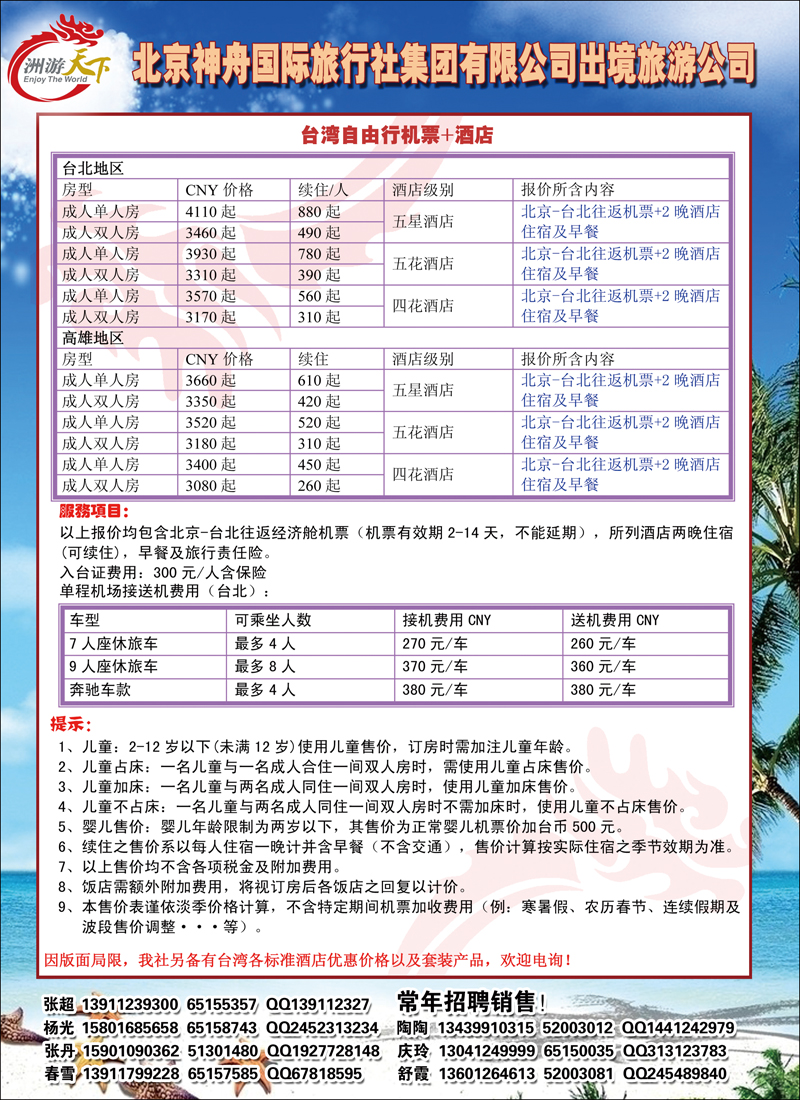Image resolution: width=800 pixels, height=1100 pixels.
Task: Click the 3310起 price entry
Action: 211,274
